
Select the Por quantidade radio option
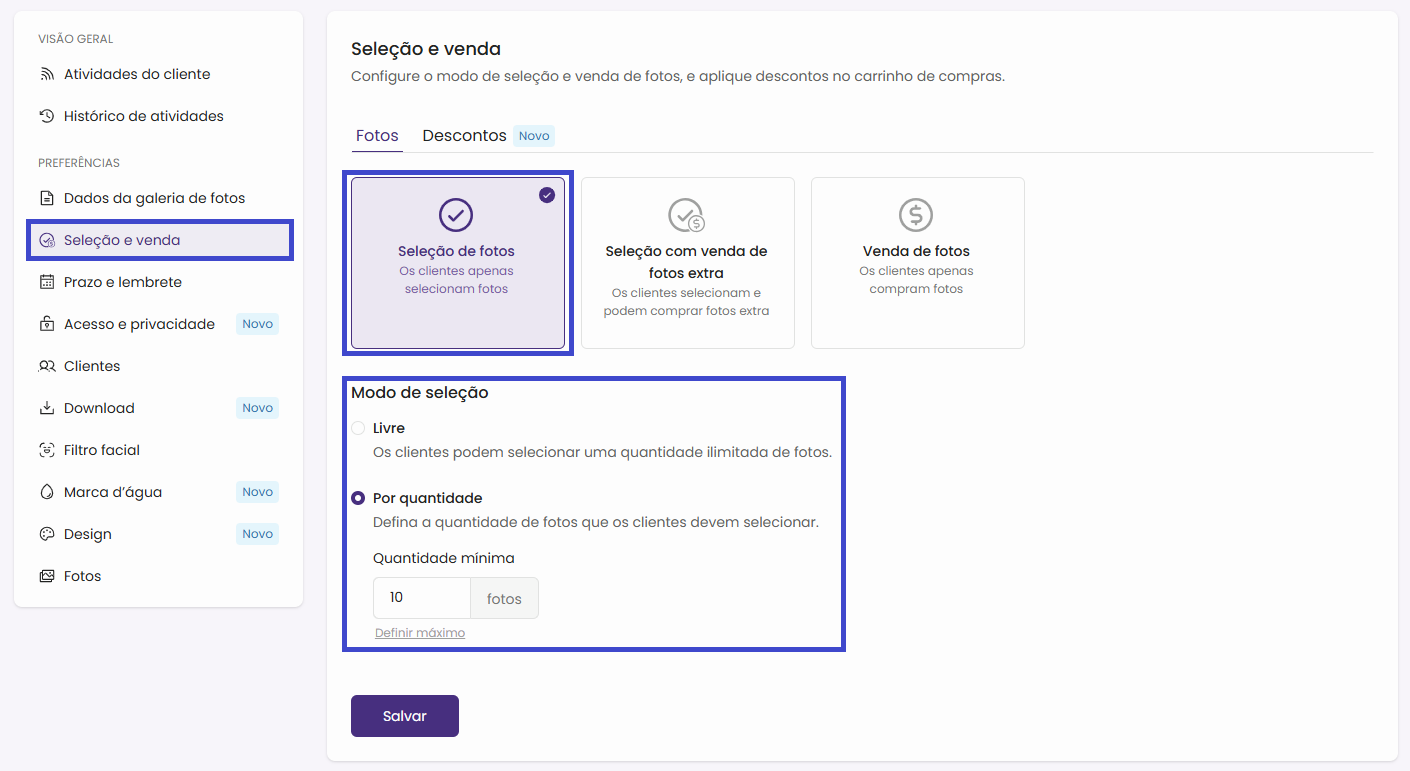click(x=358, y=498)
